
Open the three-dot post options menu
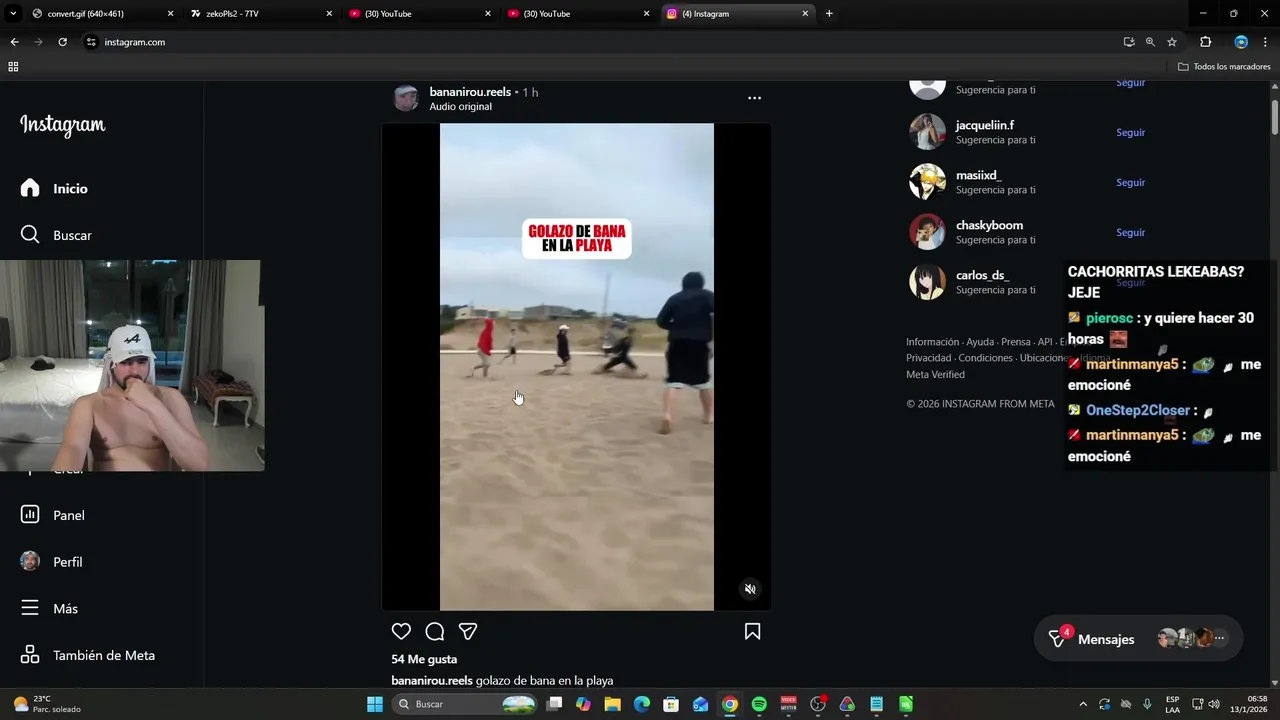pyautogui.click(x=754, y=98)
